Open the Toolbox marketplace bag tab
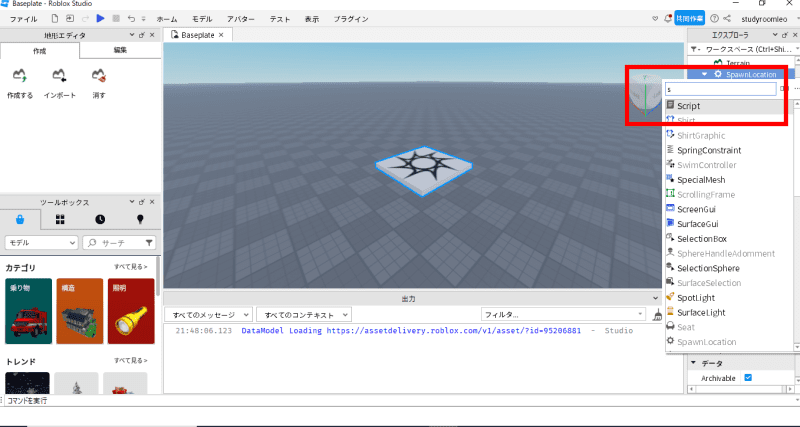800x427 pixels. pyautogui.click(x=21, y=219)
